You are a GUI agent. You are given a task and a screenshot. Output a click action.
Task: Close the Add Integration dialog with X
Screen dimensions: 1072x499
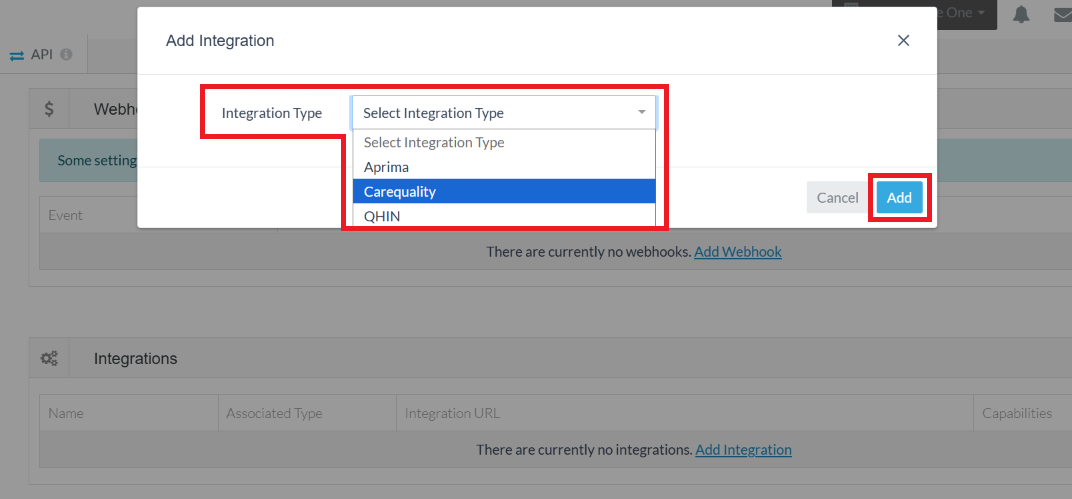pos(903,41)
